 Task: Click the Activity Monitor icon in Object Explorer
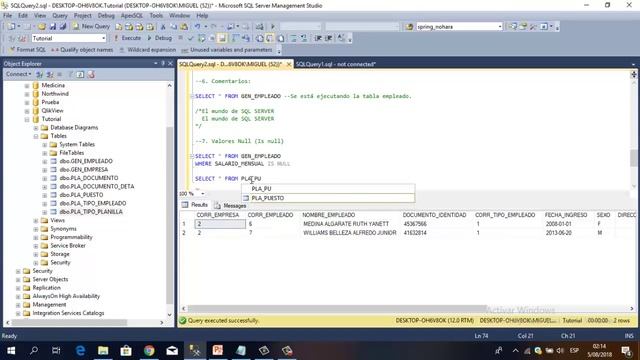(91, 74)
